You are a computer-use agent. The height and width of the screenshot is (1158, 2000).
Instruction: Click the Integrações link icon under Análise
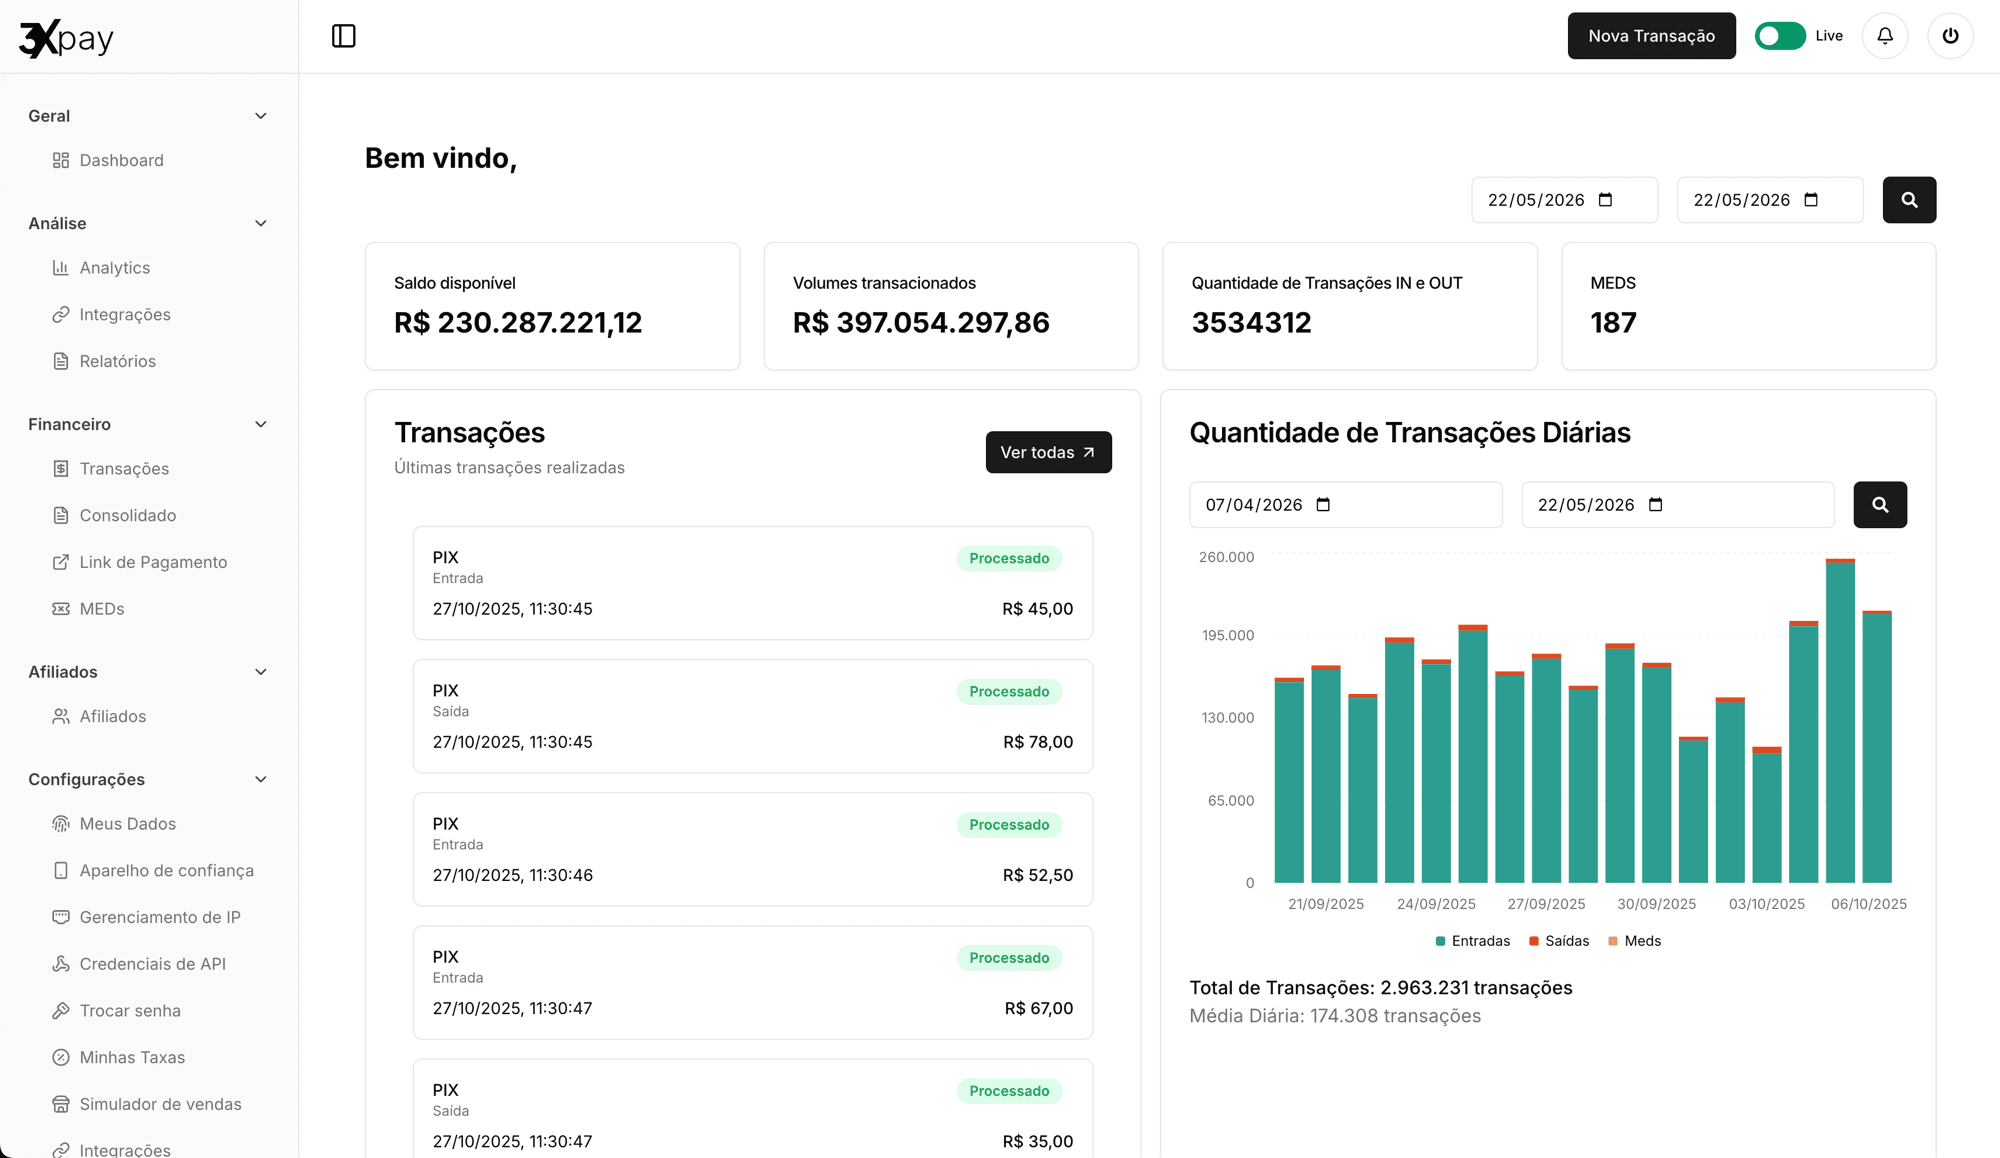(x=61, y=315)
